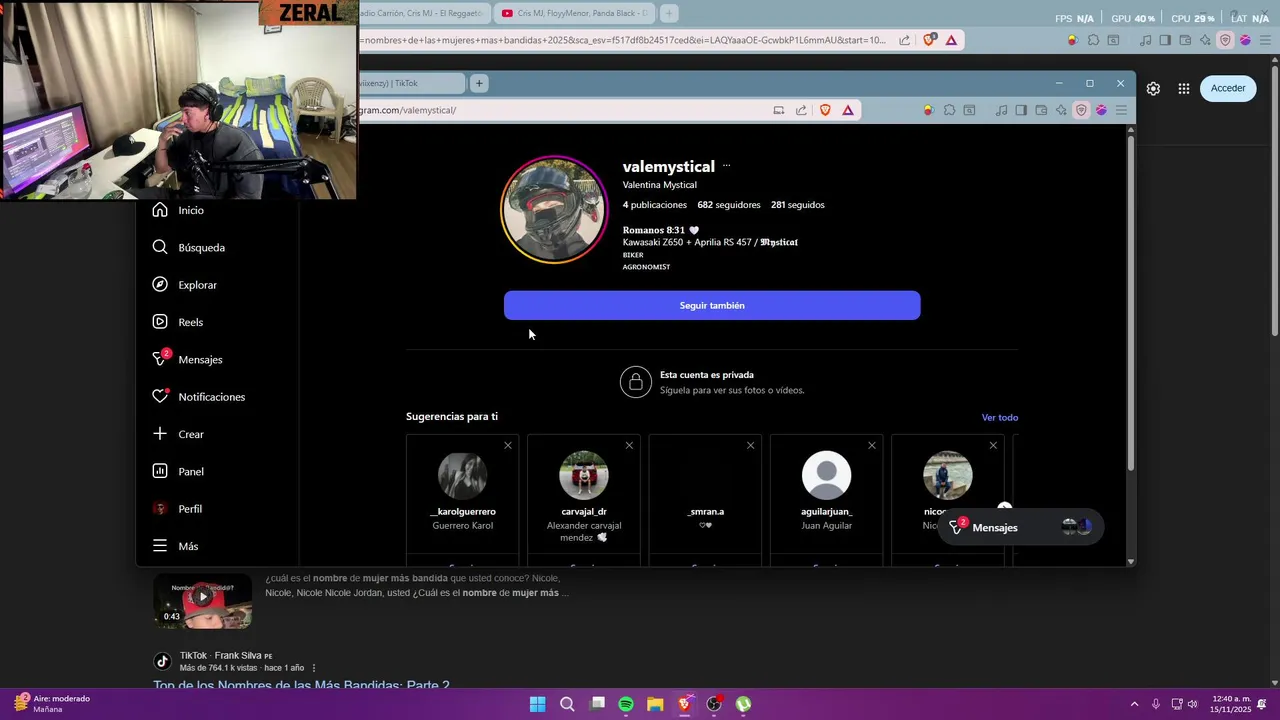Open front window Brave hamburger menu
This screenshot has width=1280, height=720.
(x=1121, y=110)
